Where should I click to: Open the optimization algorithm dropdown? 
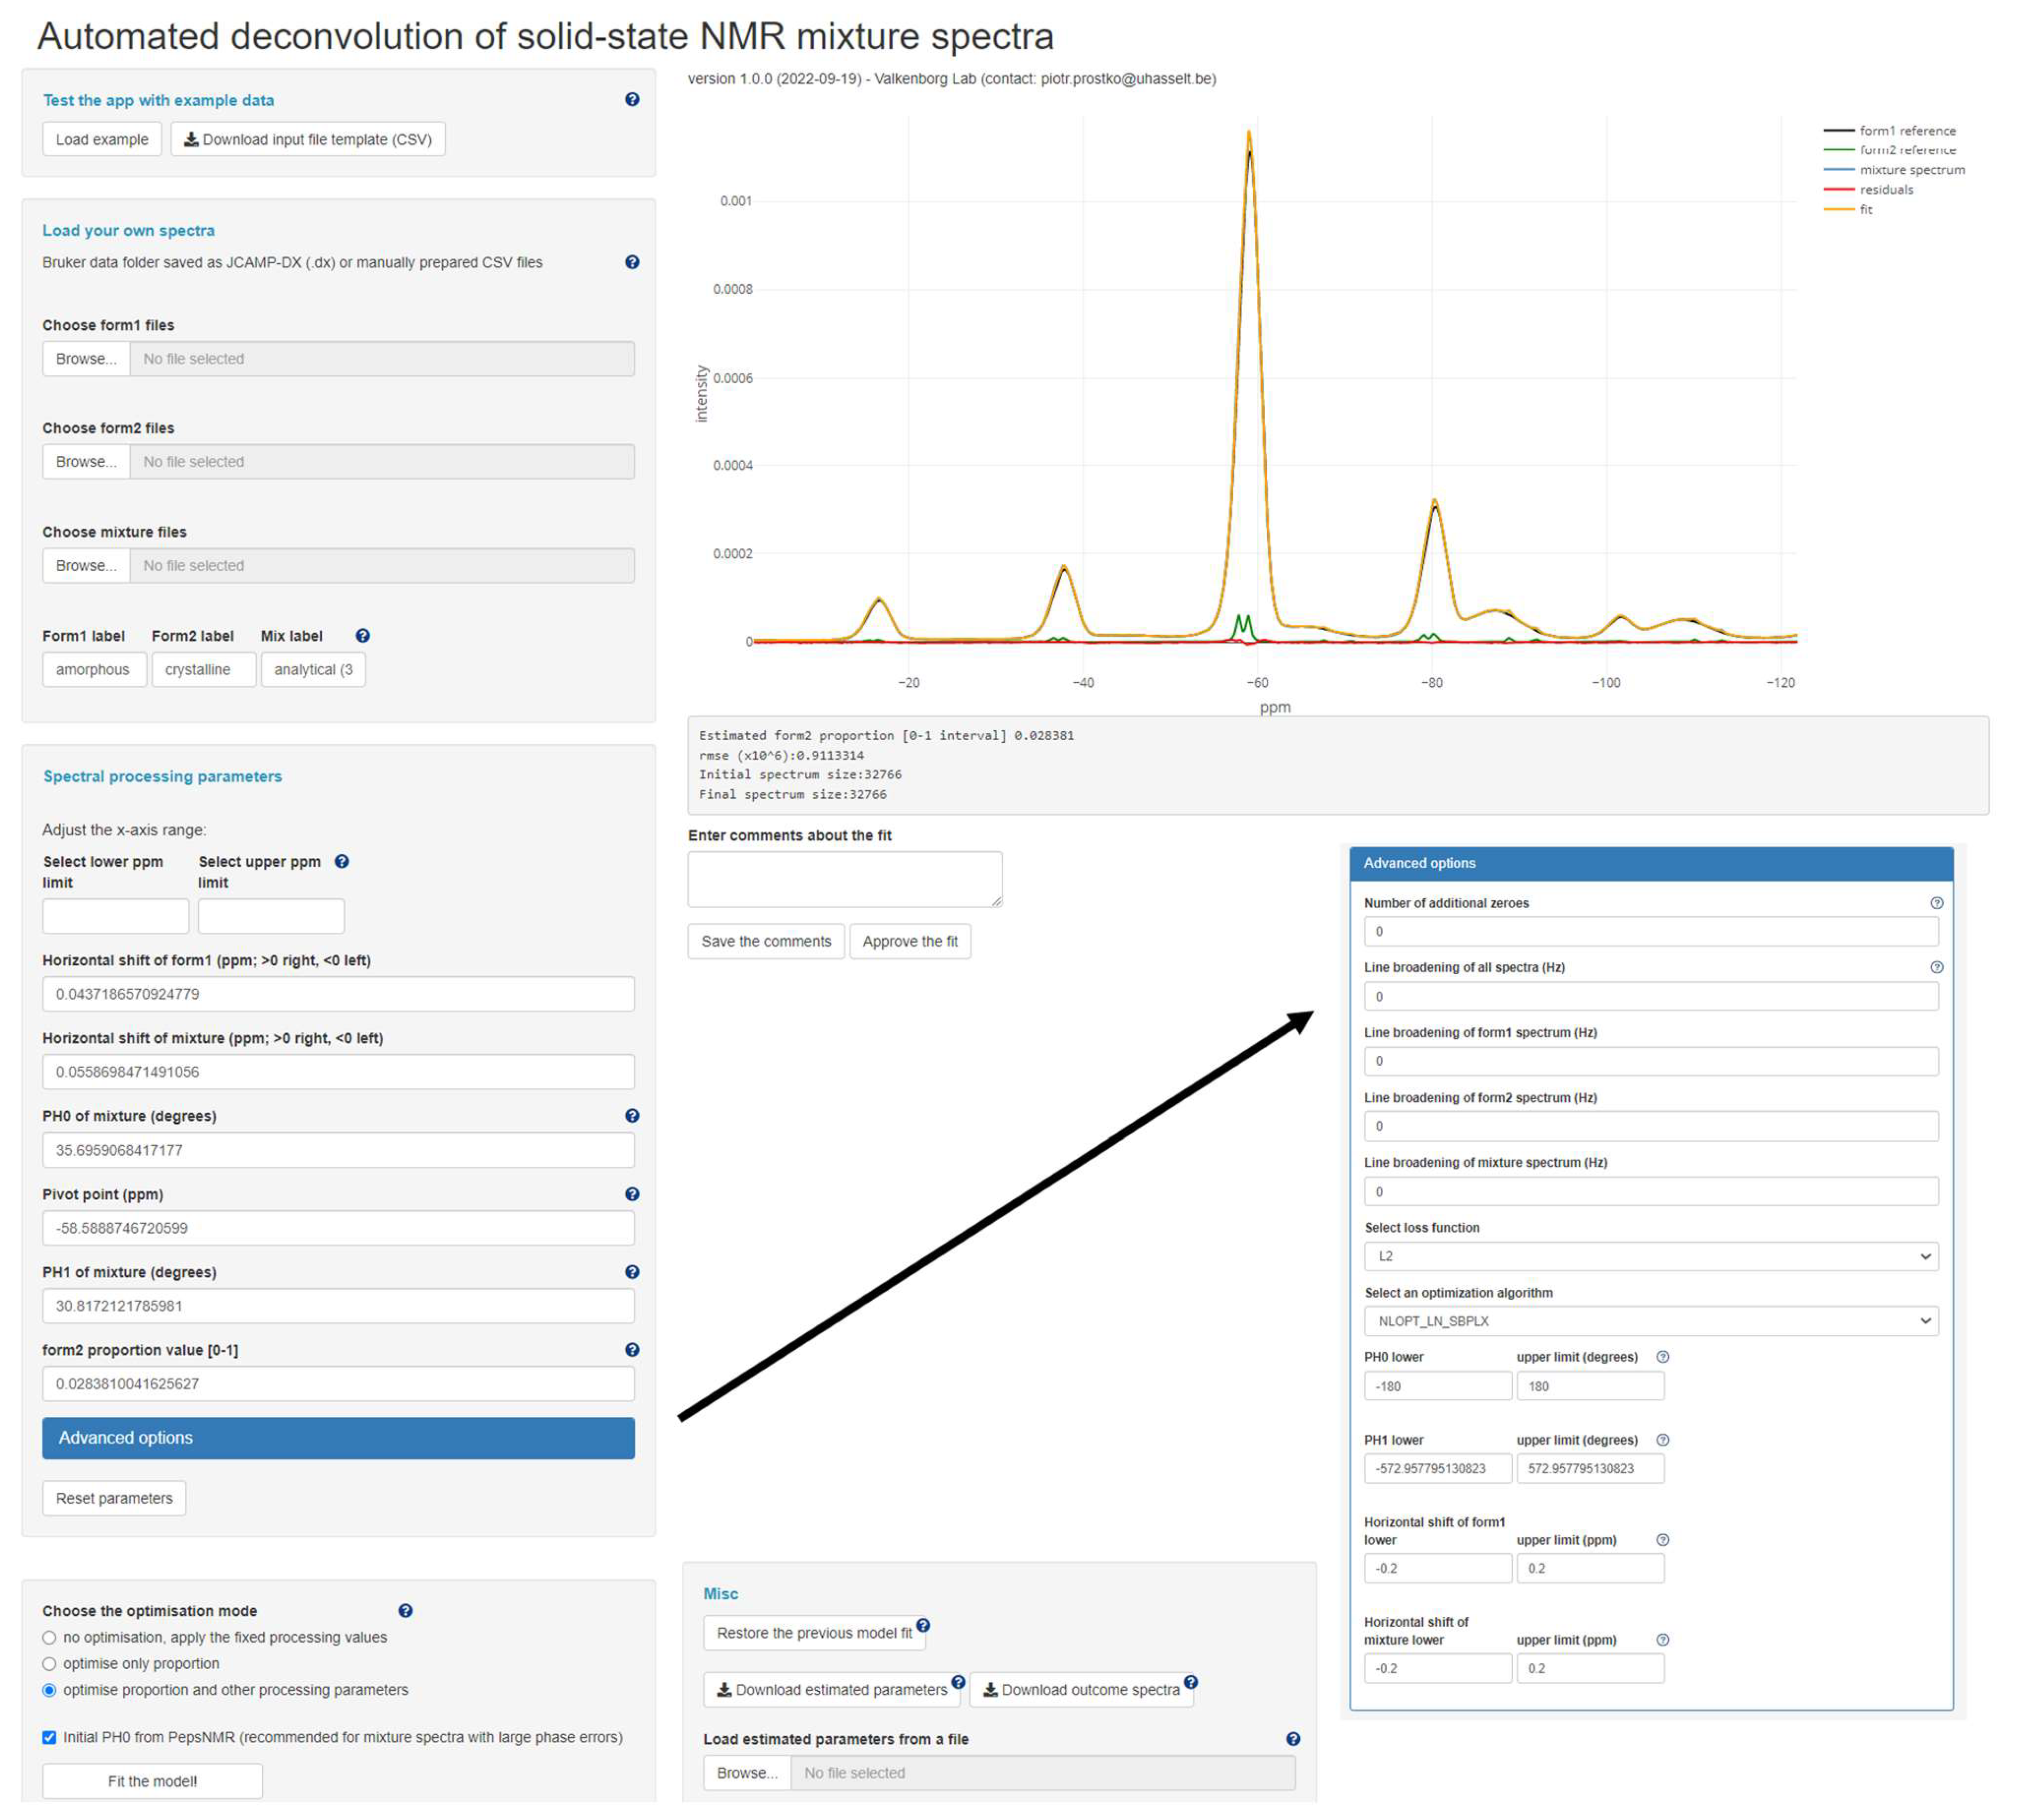coord(1650,1322)
